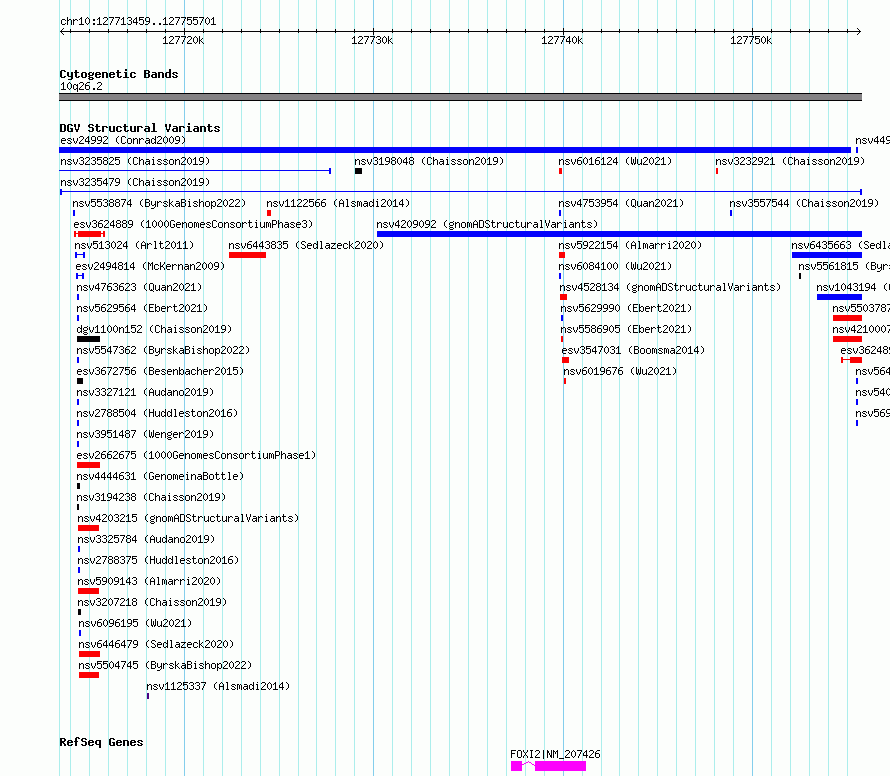Click nsv6019676 (Wu2021) label

[x=620, y=371]
